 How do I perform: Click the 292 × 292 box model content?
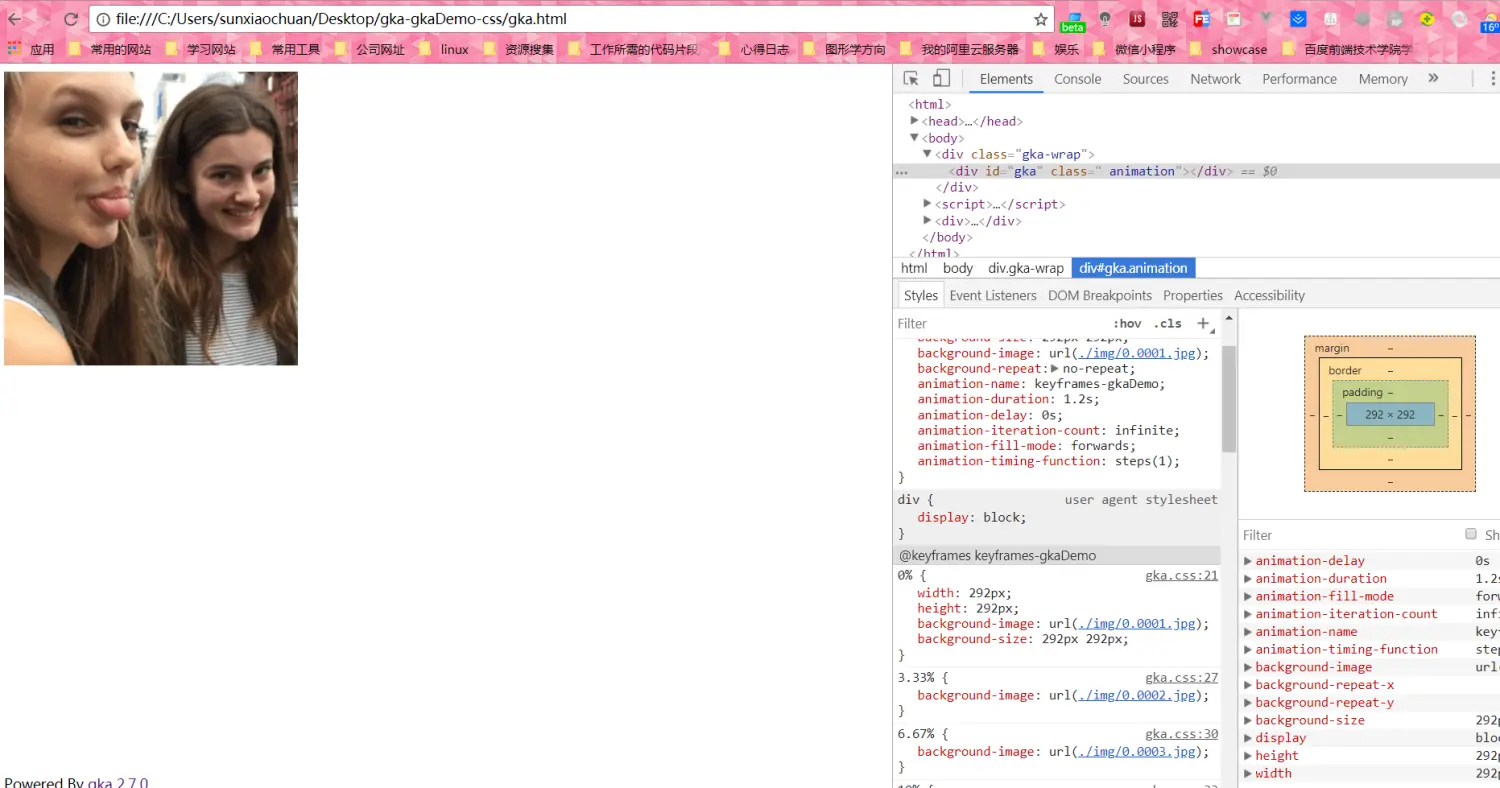coord(1390,414)
